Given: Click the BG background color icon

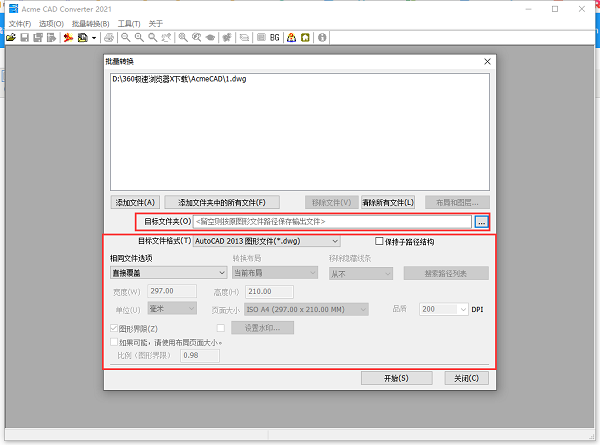Looking at the screenshot, I should pyautogui.click(x=275, y=37).
